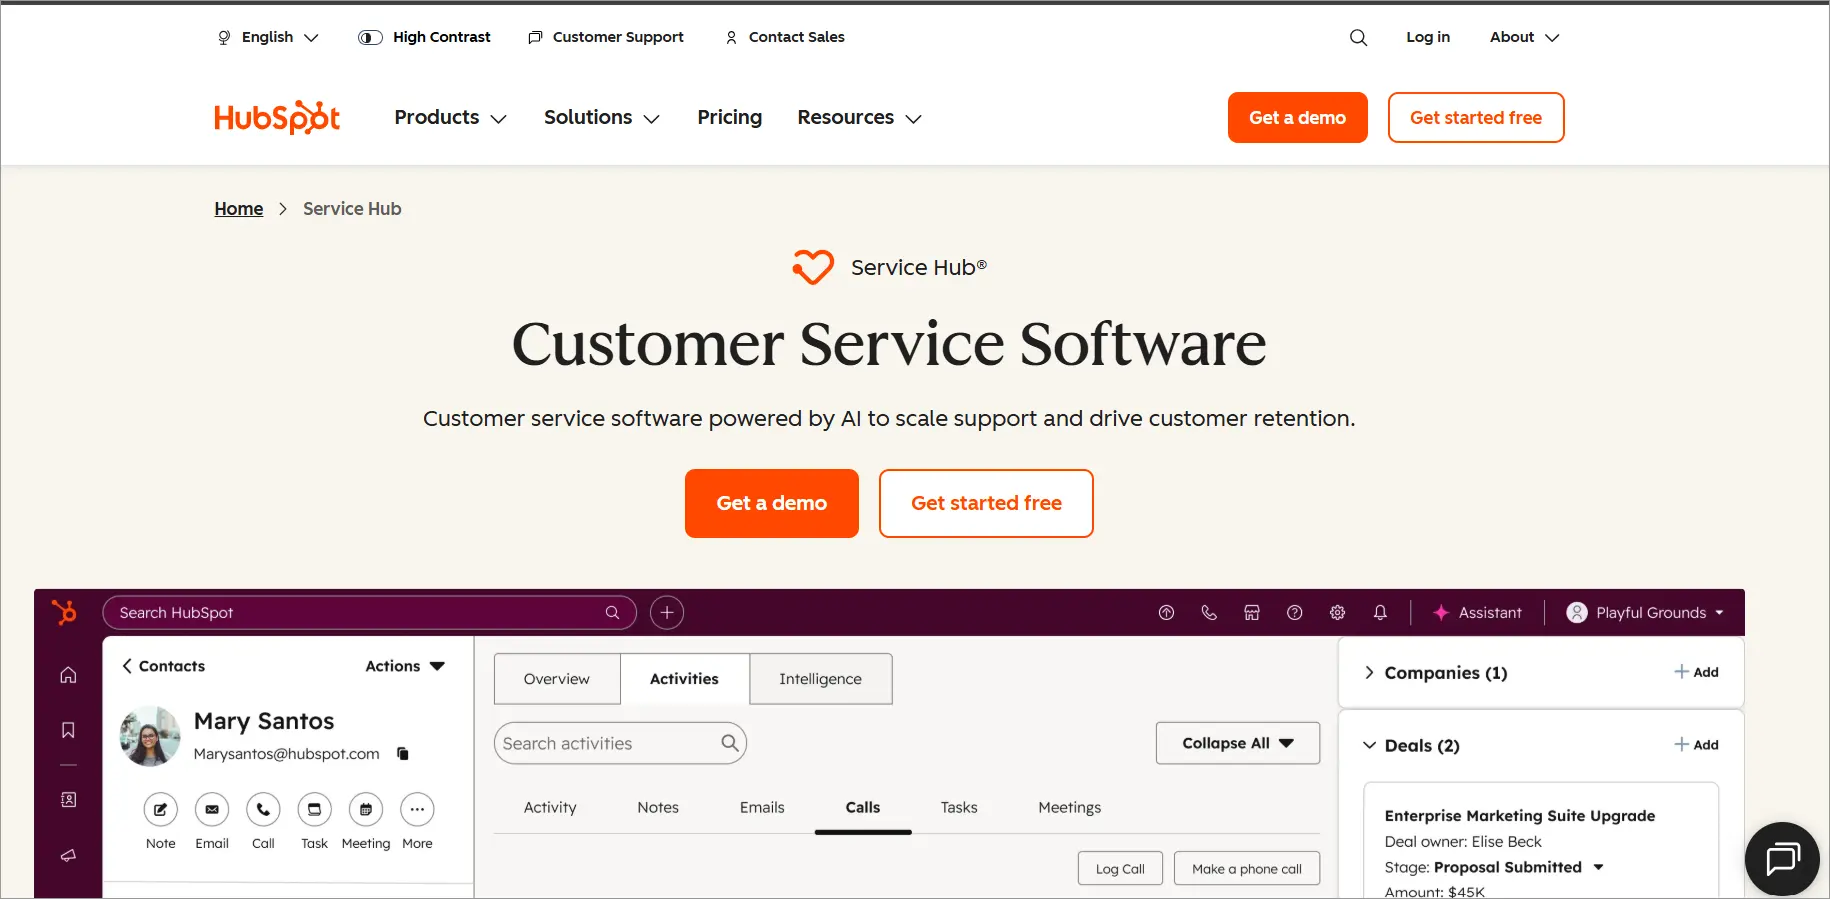
Task: Select the Meetings sub-tab
Action: coord(1070,807)
